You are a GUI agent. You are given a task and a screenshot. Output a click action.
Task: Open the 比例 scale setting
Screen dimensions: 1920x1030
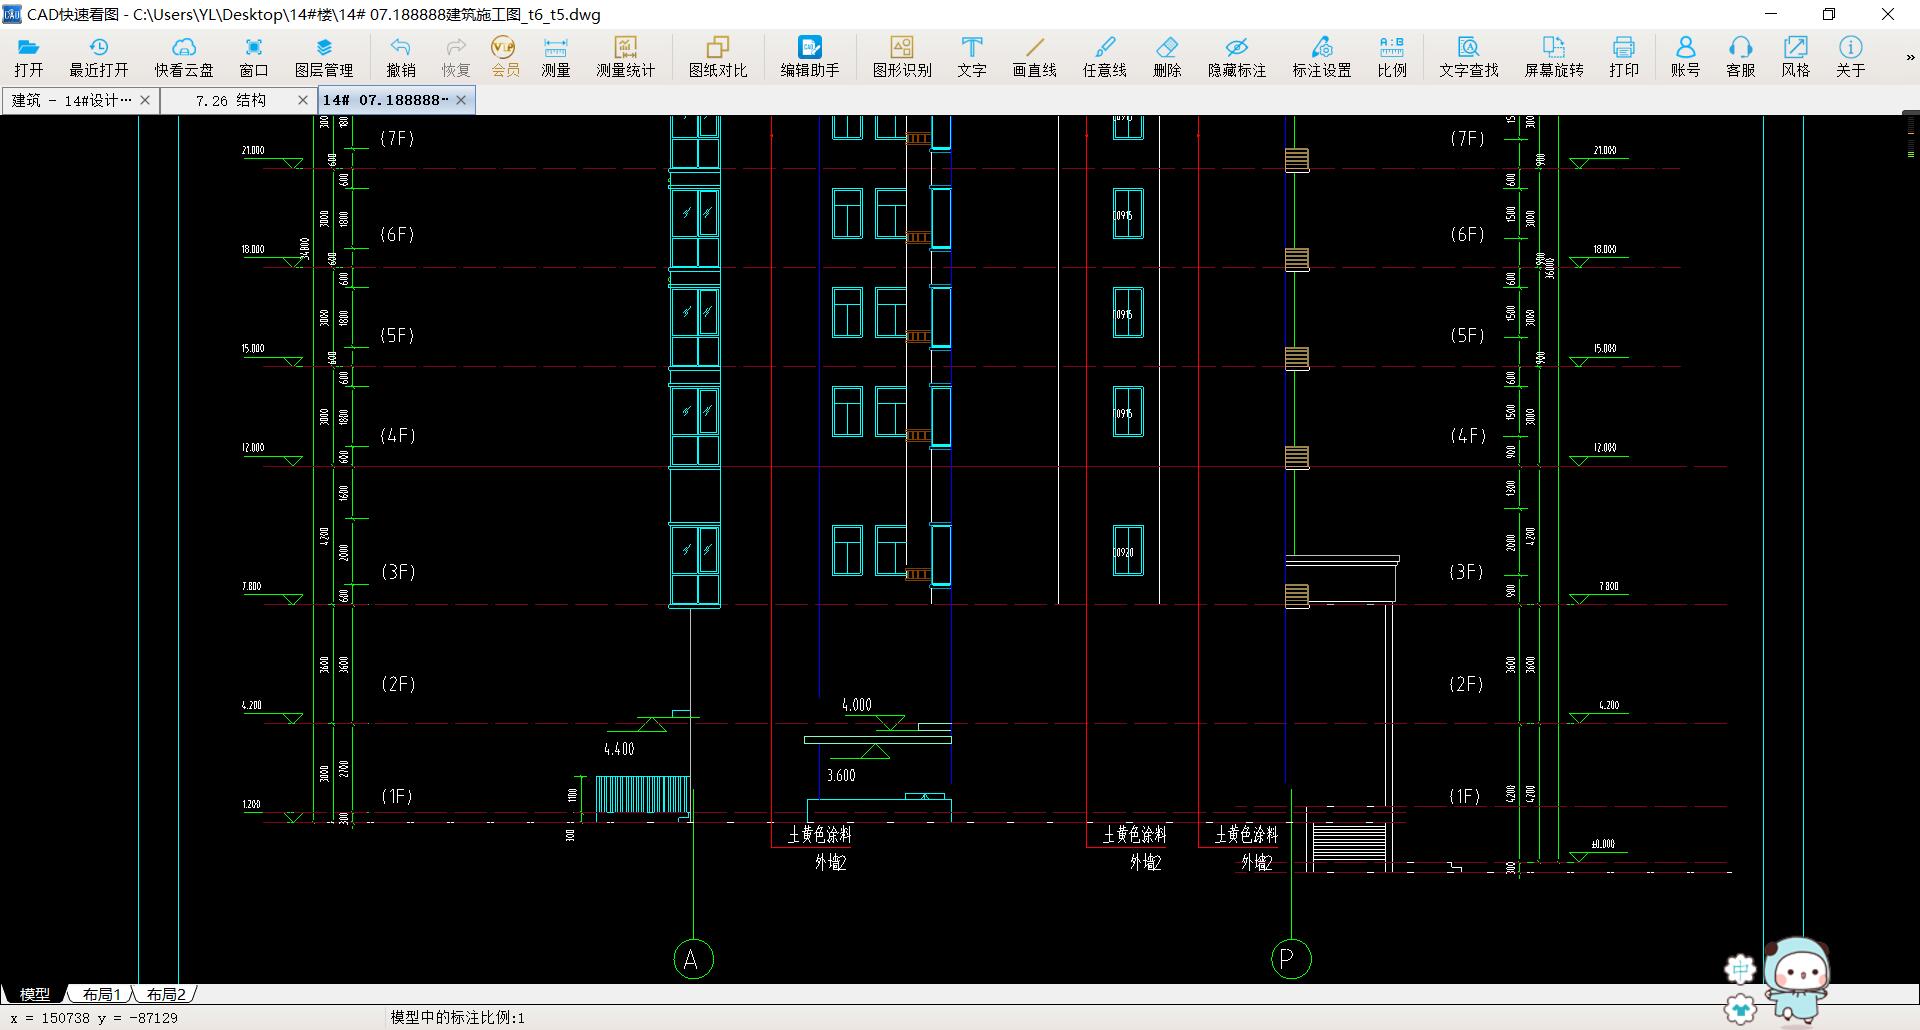coord(1392,57)
